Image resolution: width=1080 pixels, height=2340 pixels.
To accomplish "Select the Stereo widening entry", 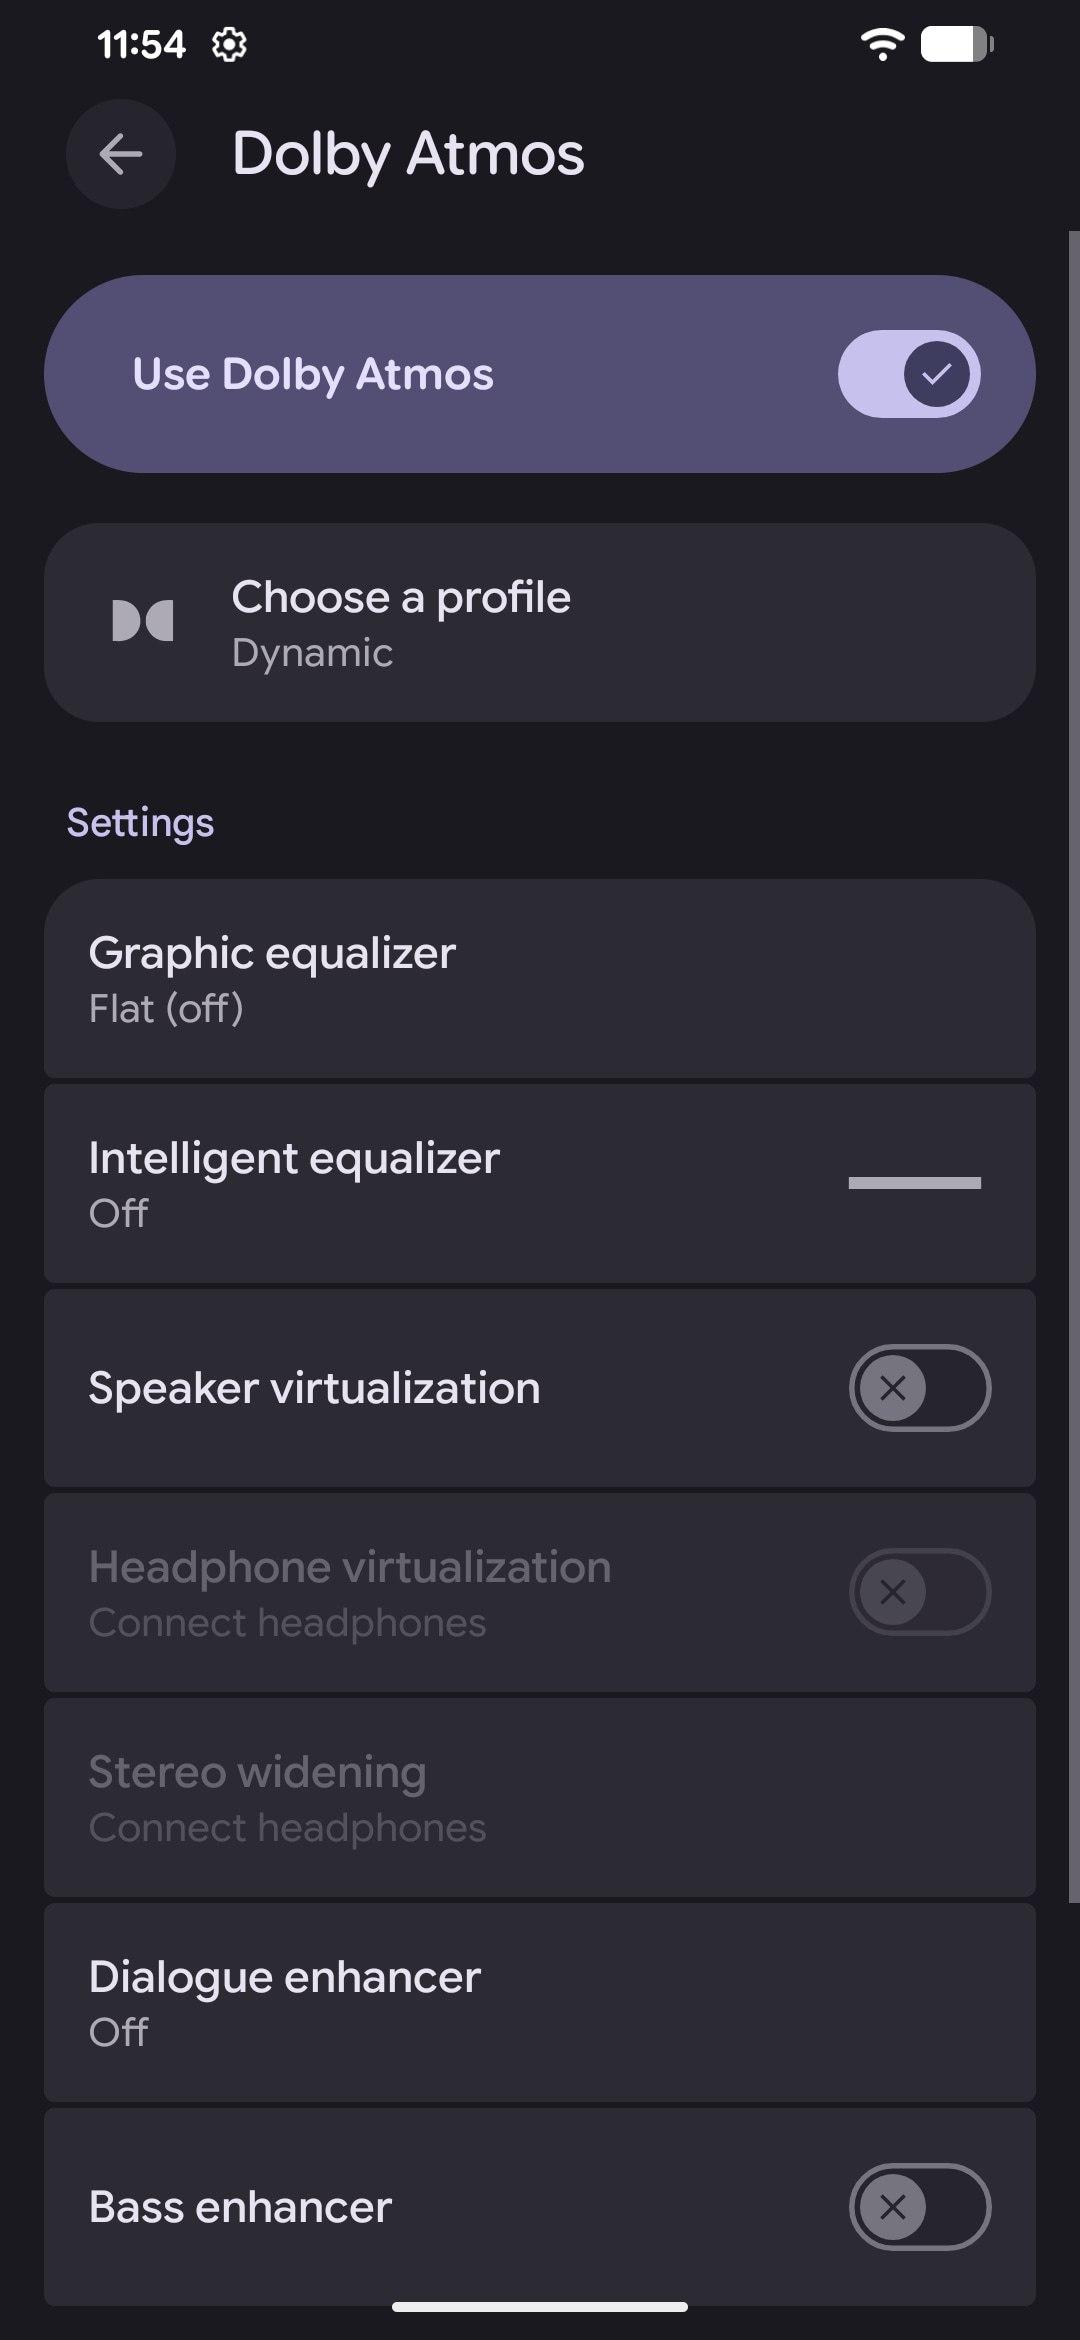I will (540, 1798).
